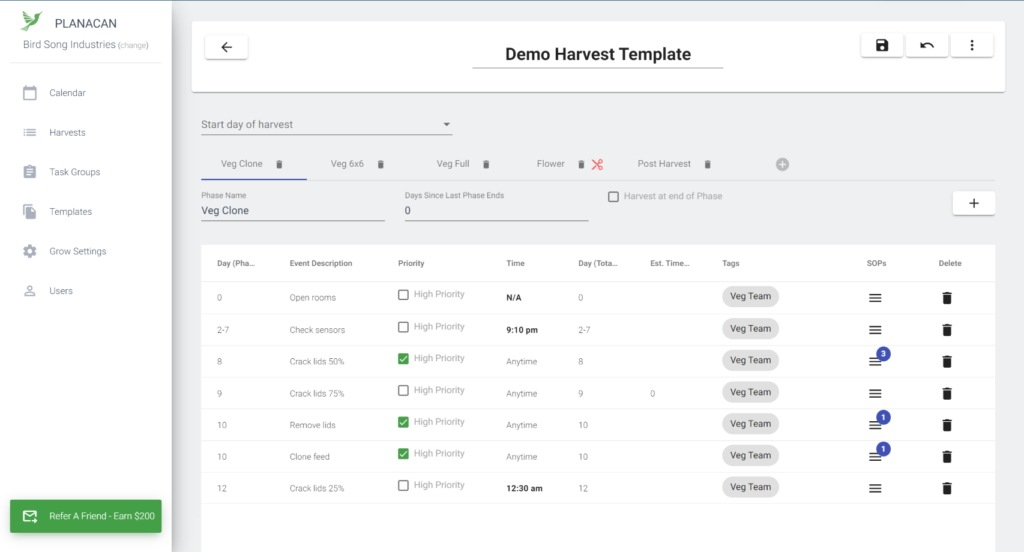Image resolution: width=1024 pixels, height=552 pixels.
Task: Delete the Crack lids 25% event
Action: coord(947,488)
